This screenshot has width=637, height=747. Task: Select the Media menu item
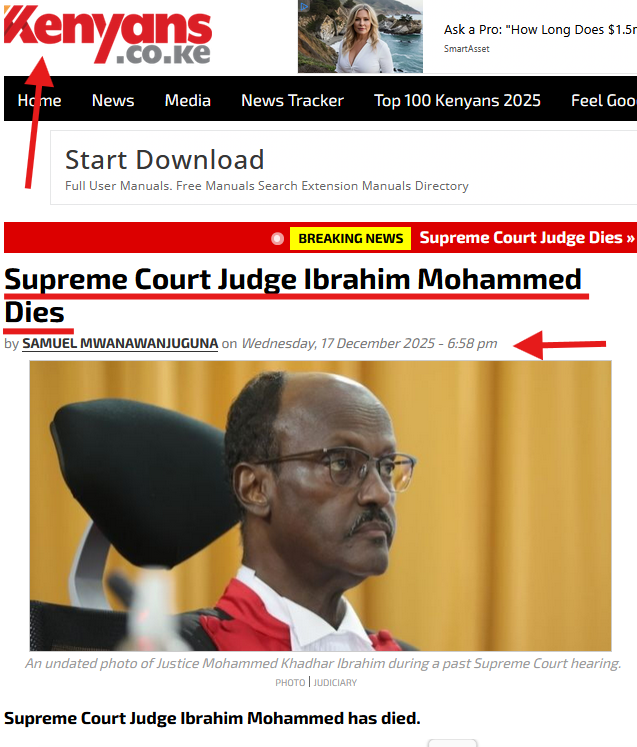[x=188, y=101]
